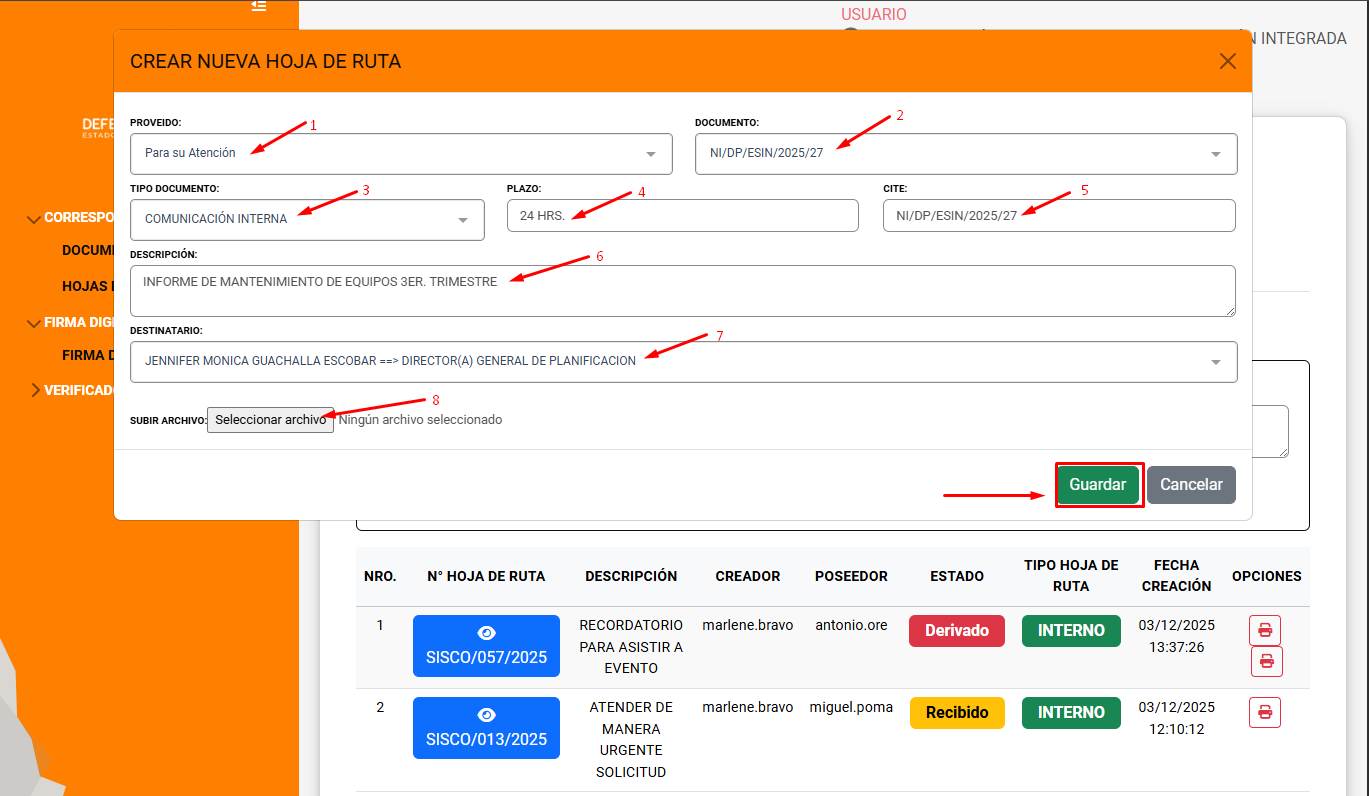Focus the Cite text field
1369x796 pixels.
tap(1058, 216)
